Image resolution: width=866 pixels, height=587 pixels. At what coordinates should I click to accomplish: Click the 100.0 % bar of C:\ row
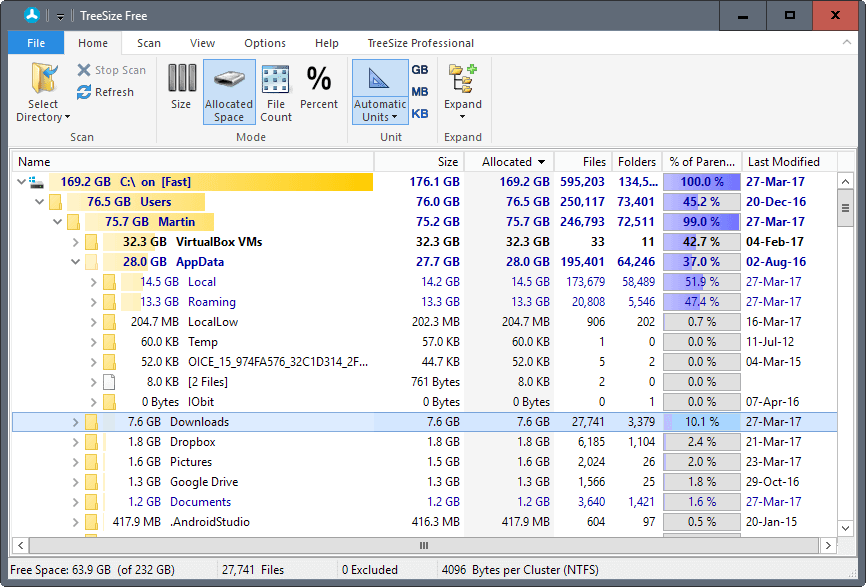click(702, 182)
